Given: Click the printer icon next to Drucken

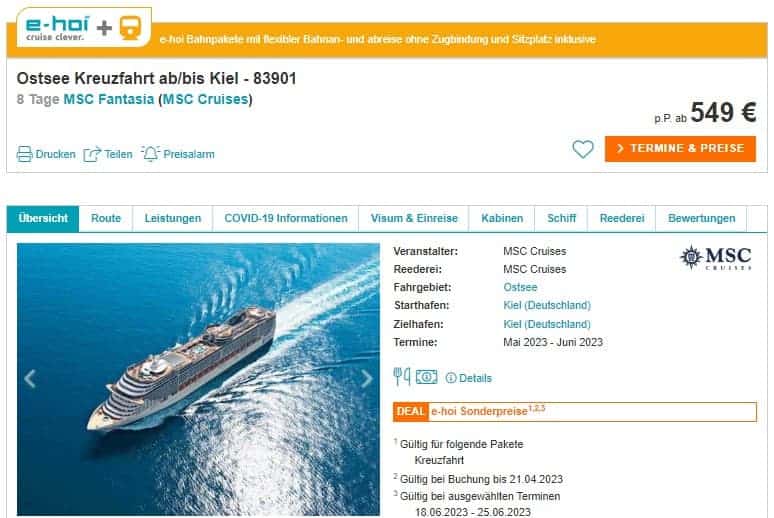Looking at the screenshot, I should click(24, 154).
